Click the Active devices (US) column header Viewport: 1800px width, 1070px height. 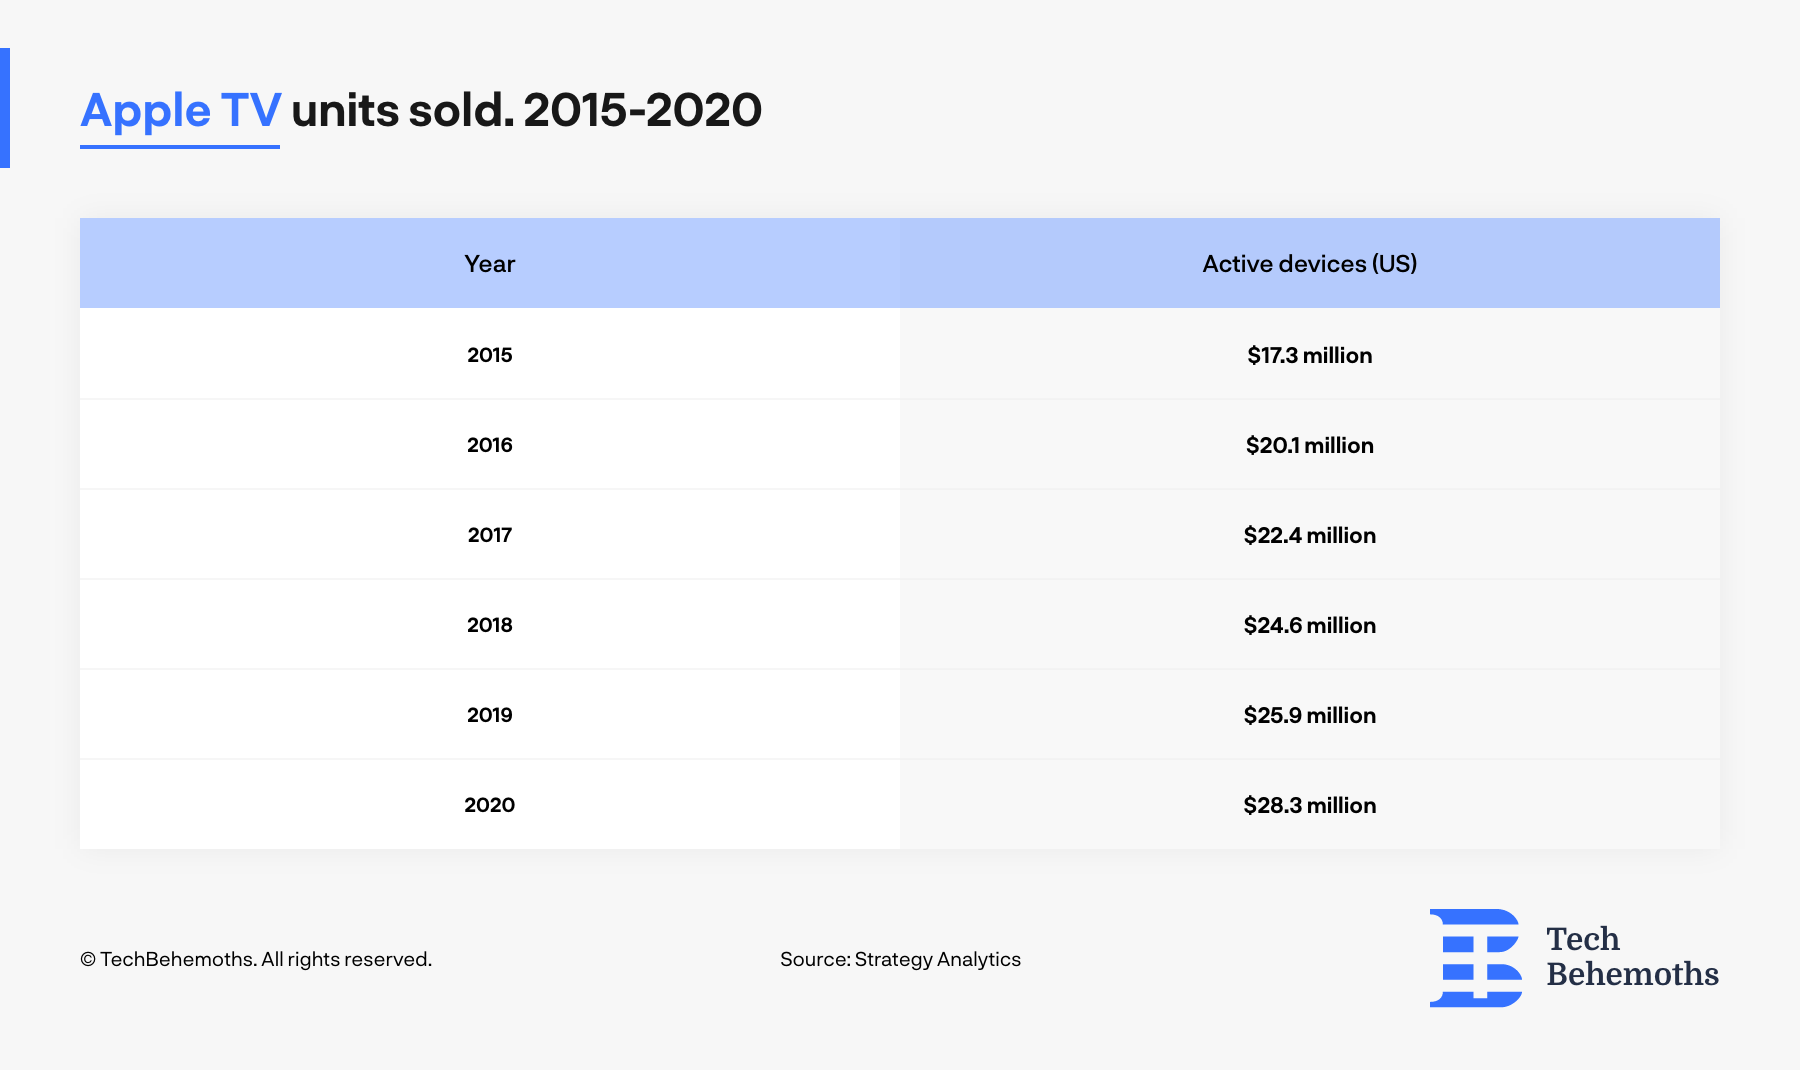click(x=1310, y=263)
